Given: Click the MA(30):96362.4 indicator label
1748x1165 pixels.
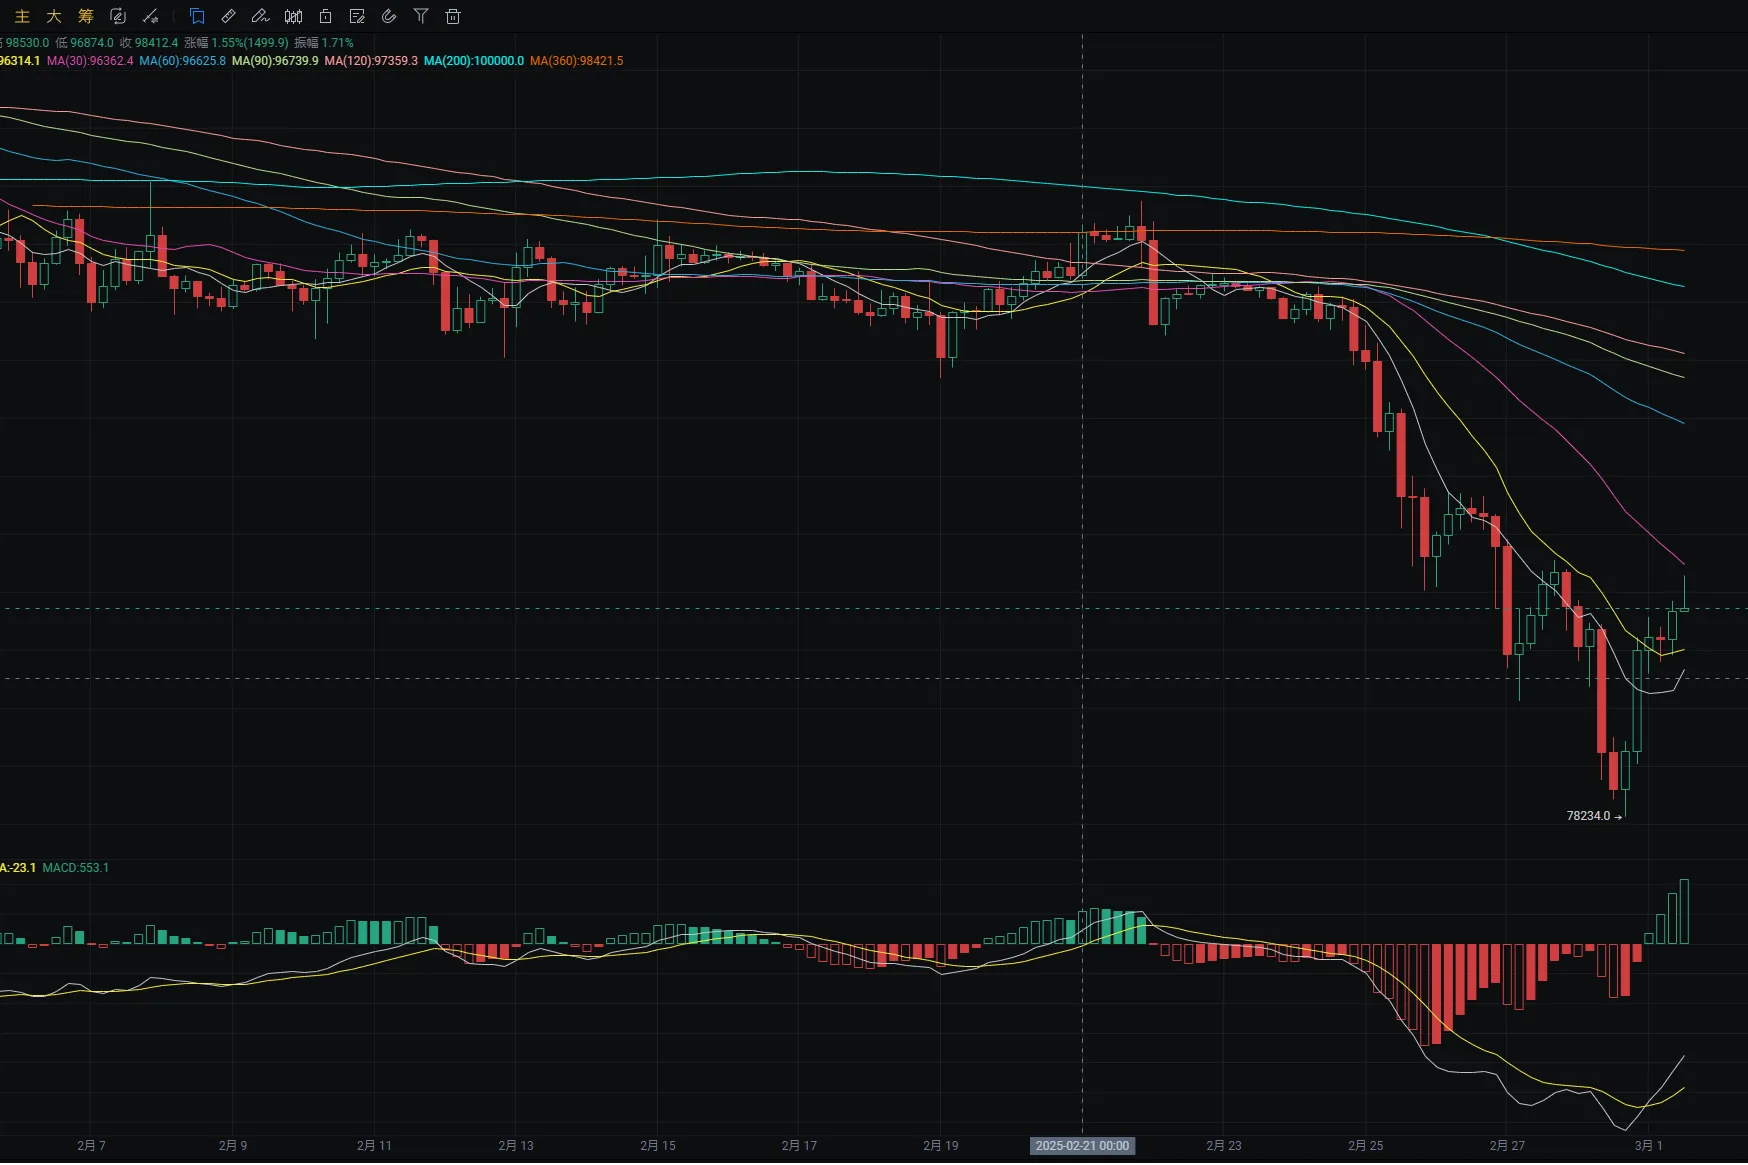Looking at the screenshot, I should pos(90,61).
